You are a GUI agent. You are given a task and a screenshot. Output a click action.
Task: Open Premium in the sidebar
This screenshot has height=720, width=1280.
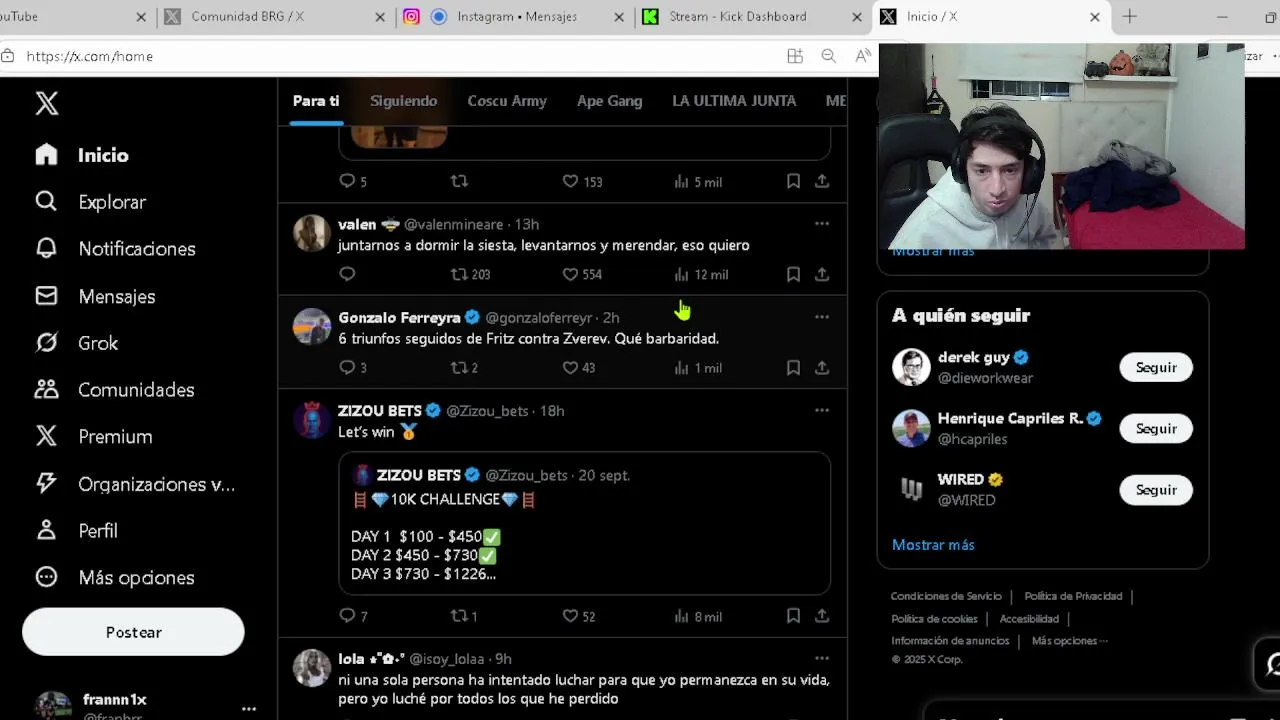94,437
